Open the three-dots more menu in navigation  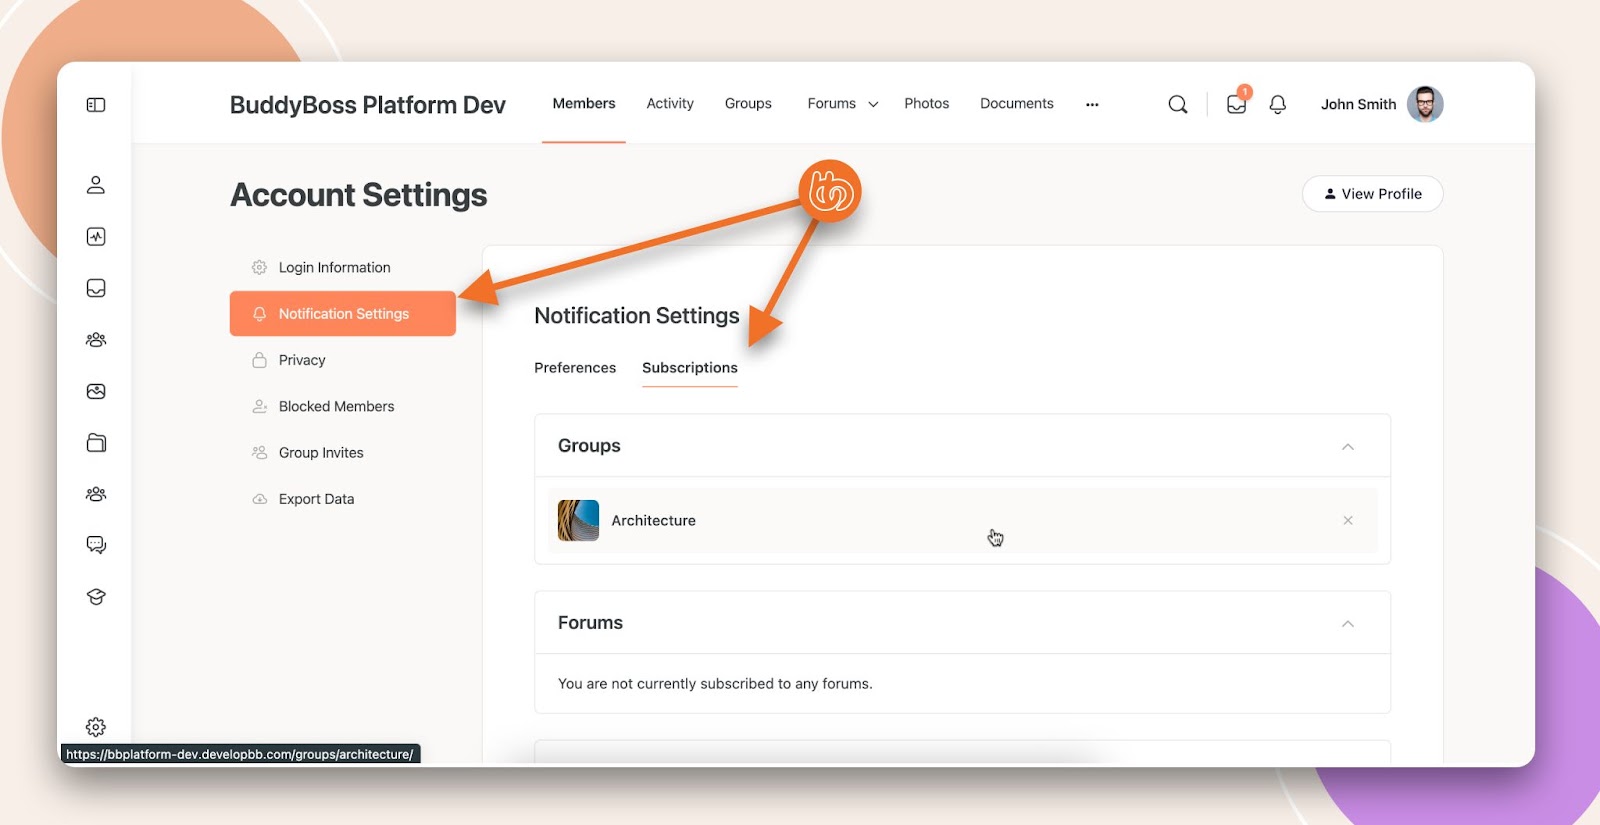pos(1092,104)
